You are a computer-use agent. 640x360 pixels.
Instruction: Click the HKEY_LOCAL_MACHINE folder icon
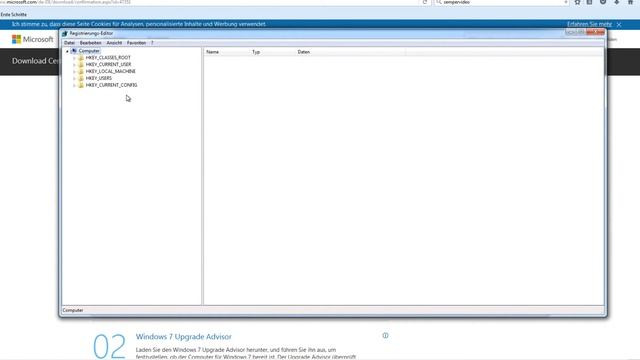point(81,71)
